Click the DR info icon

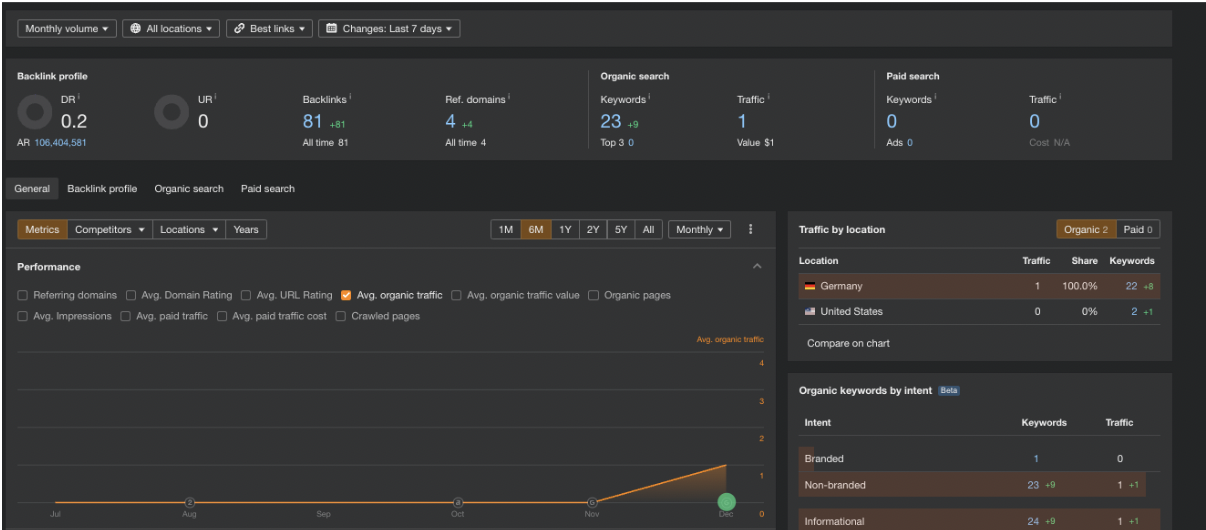coord(79,96)
